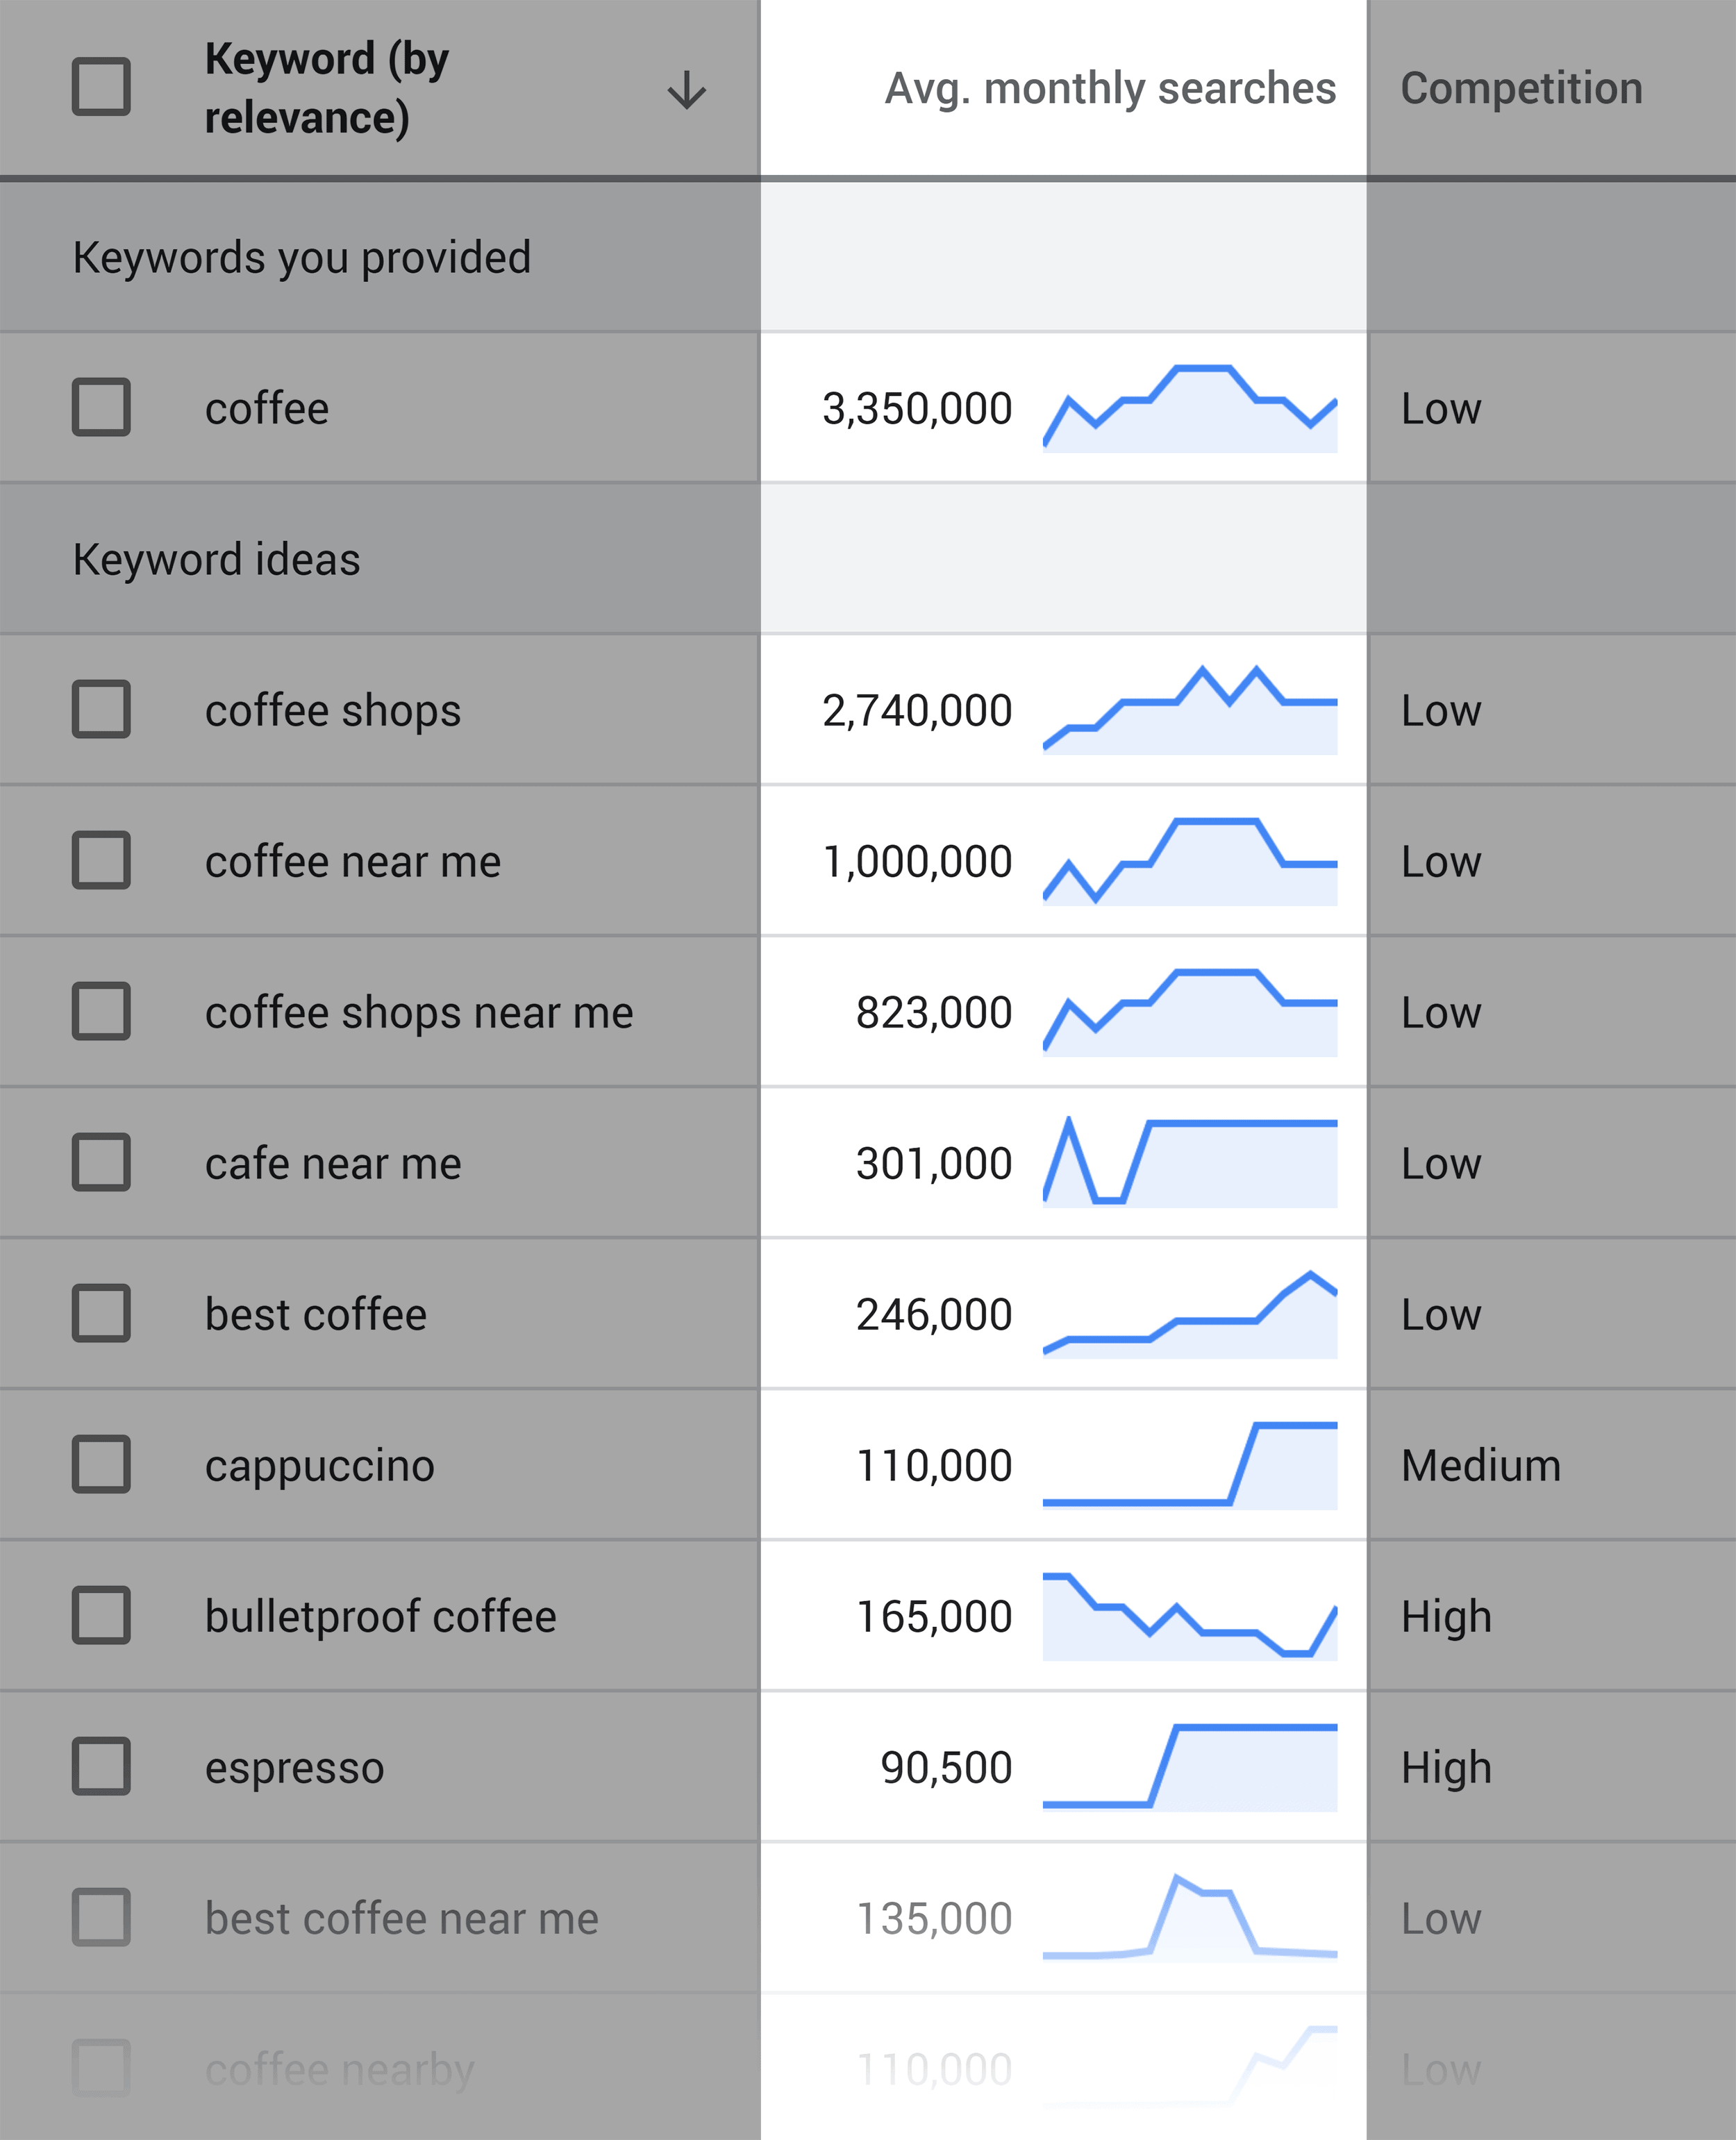1736x2140 pixels.
Task: Open the coffee search trend sparkline
Action: click(x=1189, y=408)
